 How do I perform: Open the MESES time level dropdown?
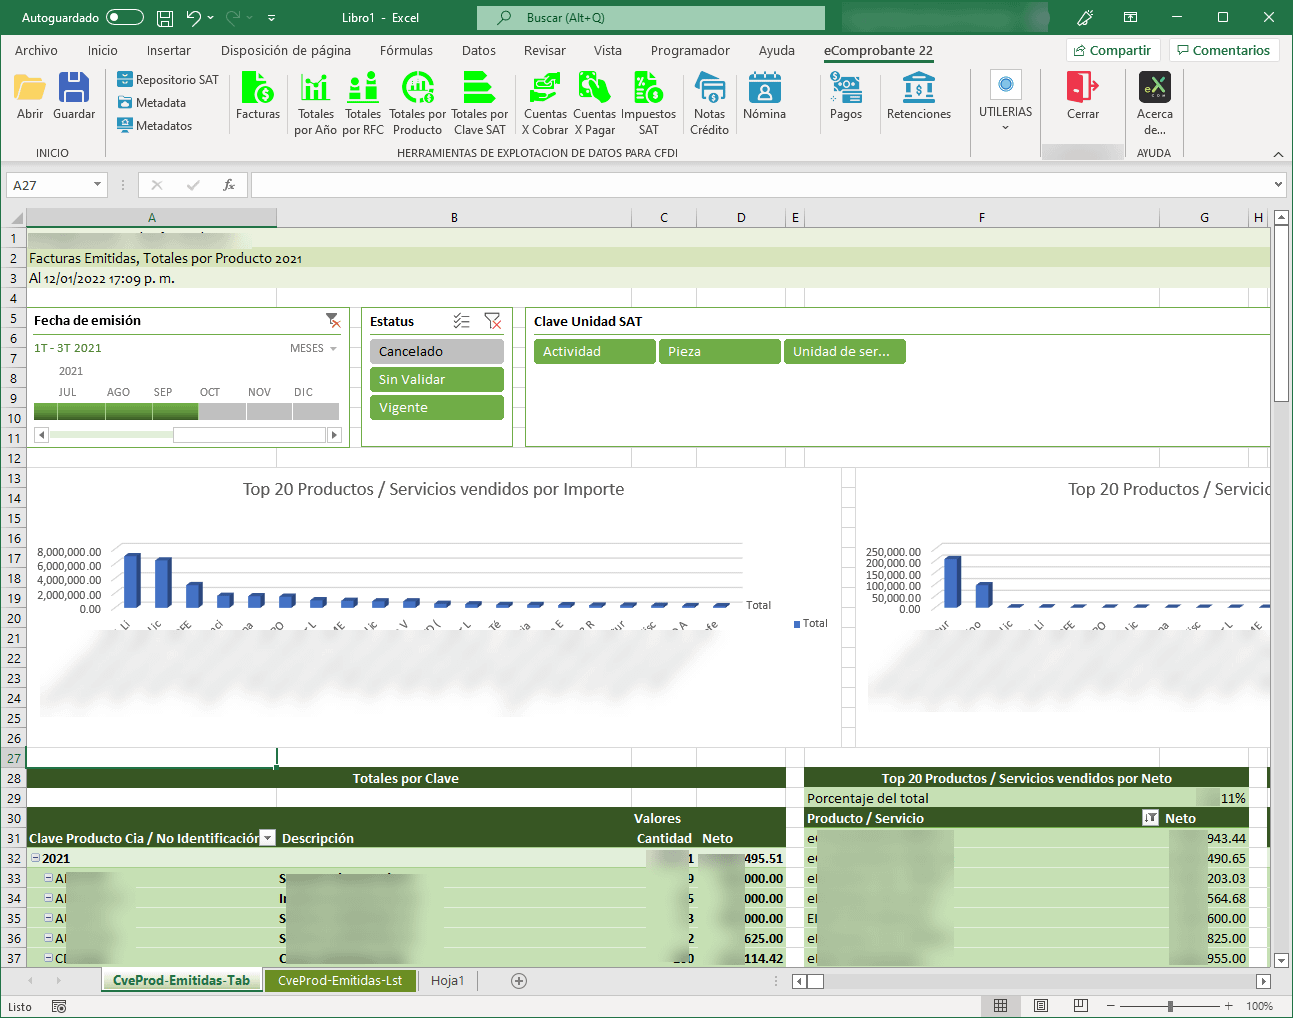tap(313, 349)
